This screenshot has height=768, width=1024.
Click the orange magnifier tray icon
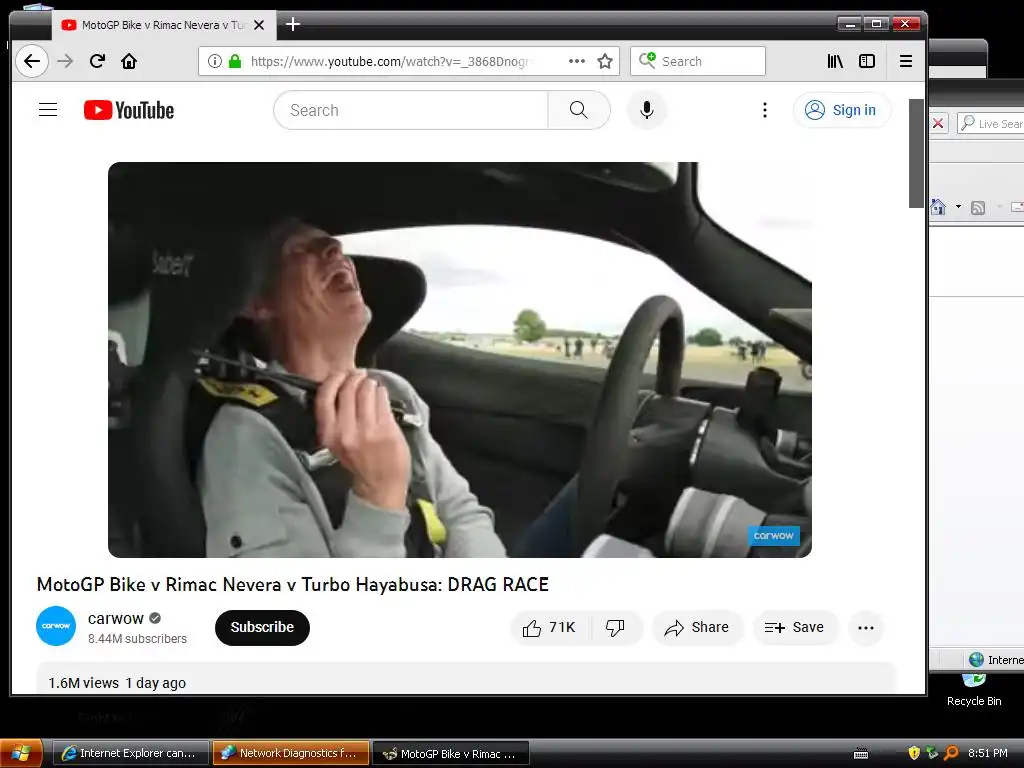point(952,753)
